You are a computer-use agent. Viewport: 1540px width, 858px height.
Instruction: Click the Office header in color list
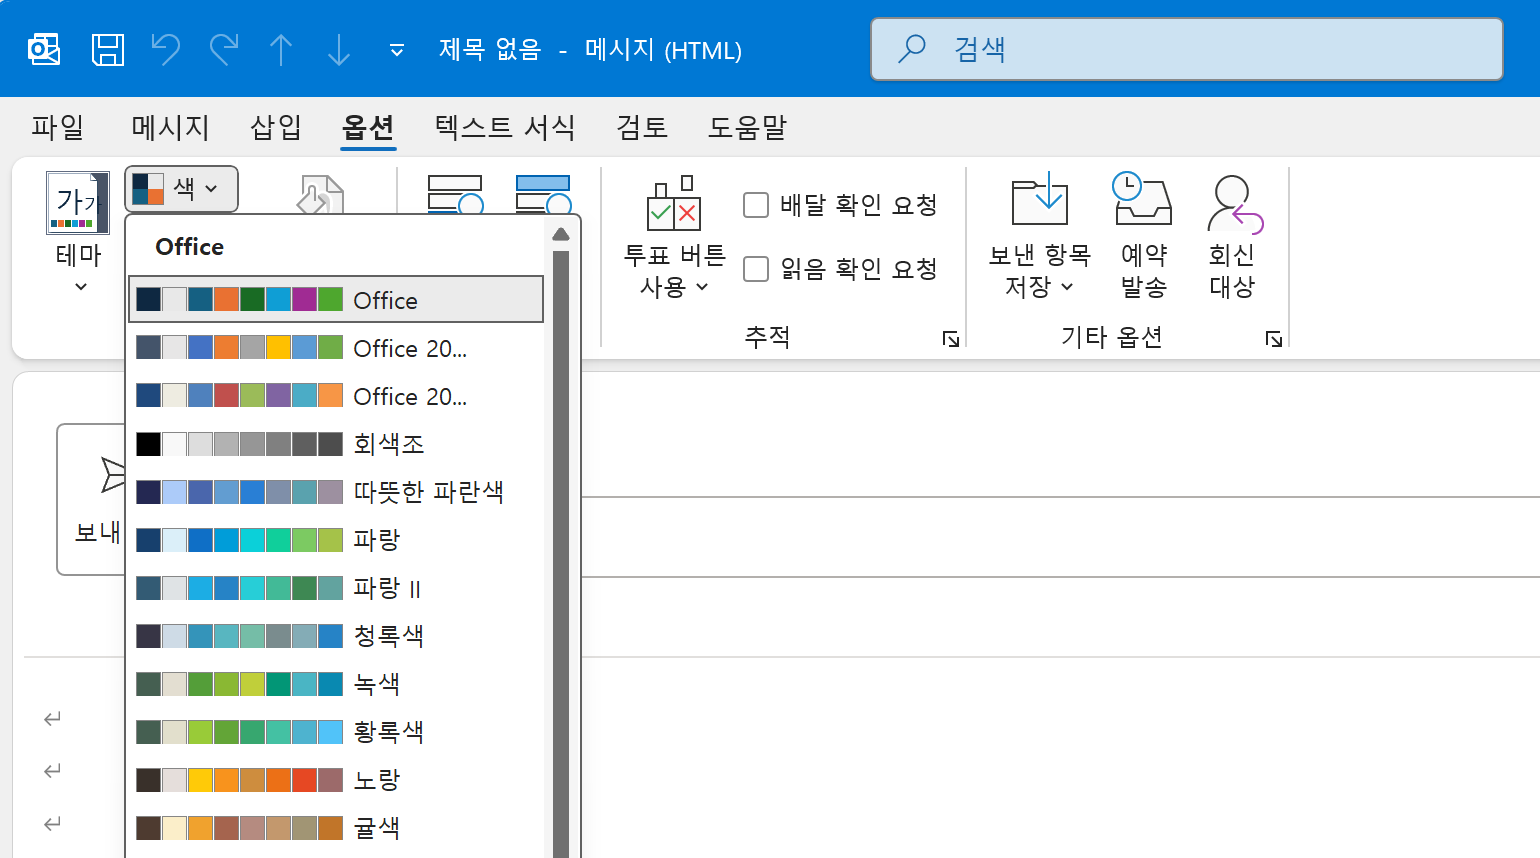tap(189, 247)
